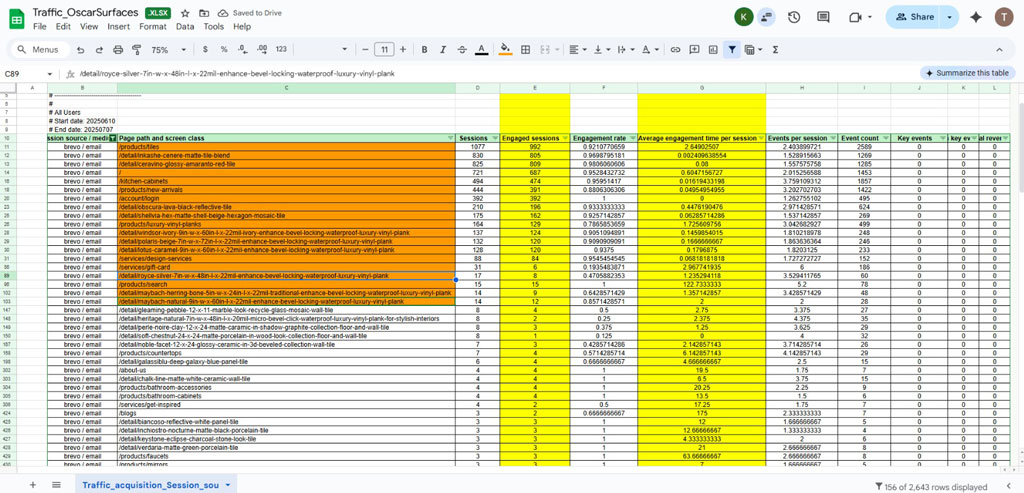Image resolution: width=1024 pixels, height=493 pixels.
Task: Open the comments panel icon
Action: click(823, 17)
